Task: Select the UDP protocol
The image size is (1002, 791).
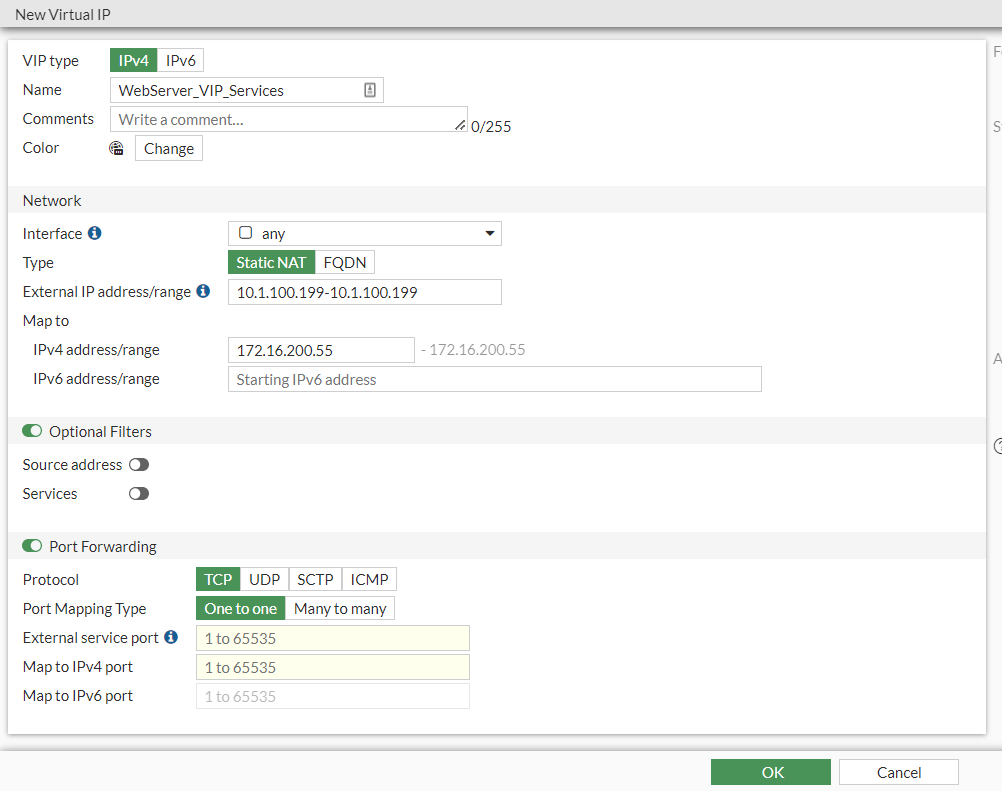Action: (263, 579)
